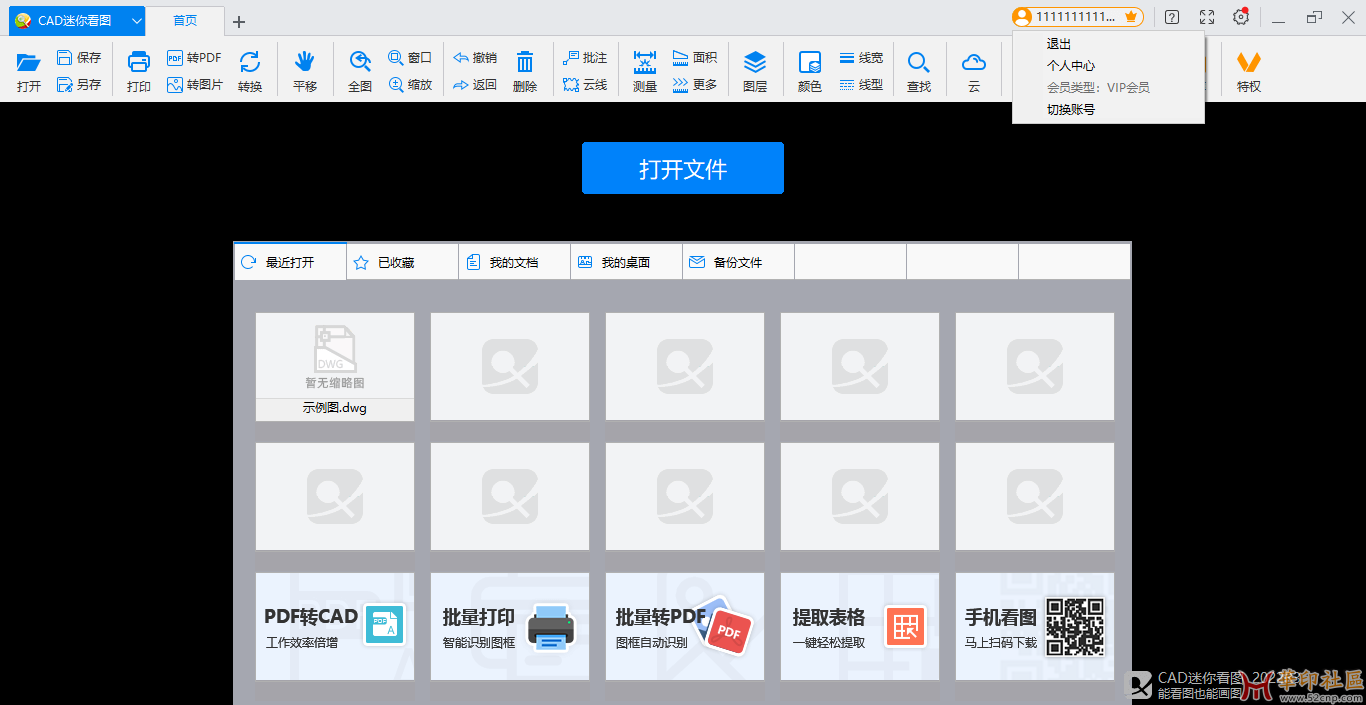
Task: Delete the selection using 删除
Action: coord(525,72)
